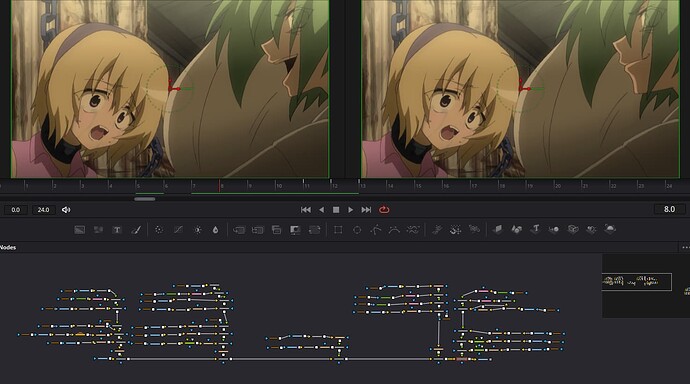
Task: Add a Matte Control node from the toolbar
Action: pyautogui.click(x=276, y=230)
